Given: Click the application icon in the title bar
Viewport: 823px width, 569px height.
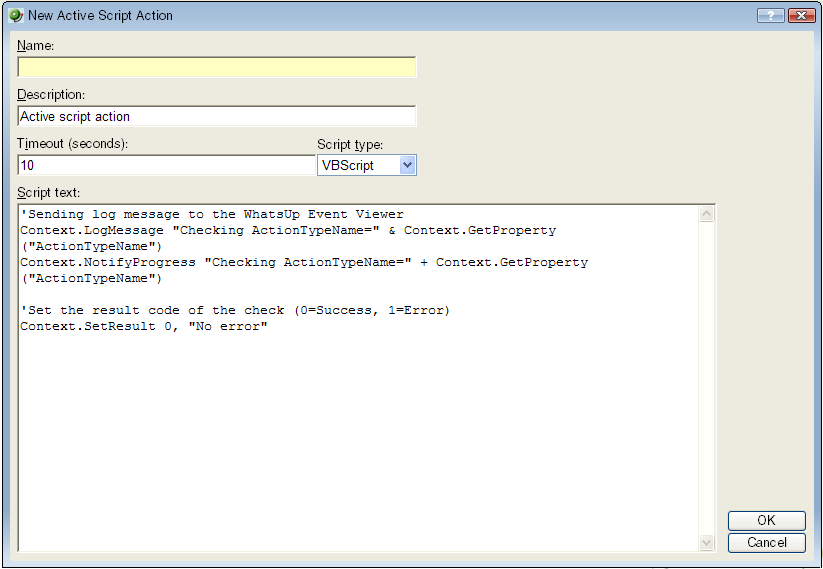Looking at the screenshot, I should 15,15.
